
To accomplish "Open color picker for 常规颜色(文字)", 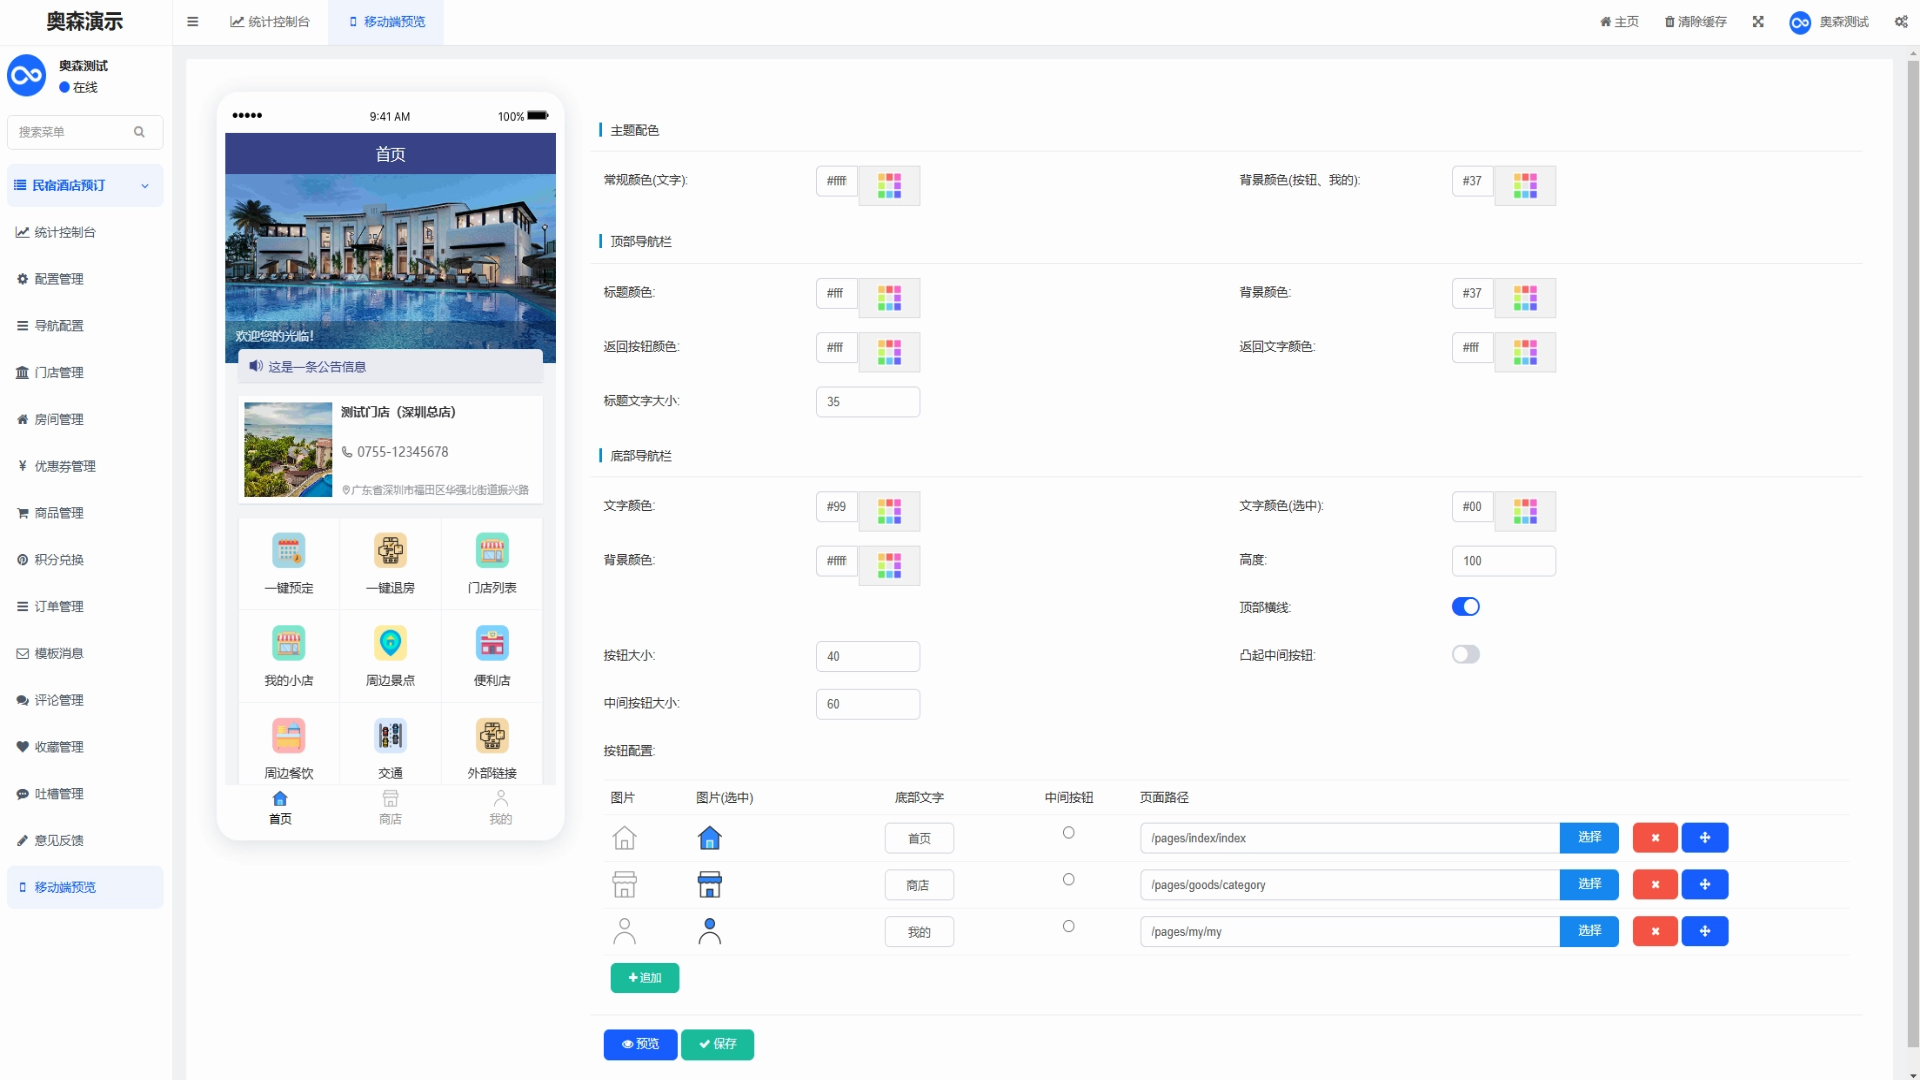I will 889,186.
